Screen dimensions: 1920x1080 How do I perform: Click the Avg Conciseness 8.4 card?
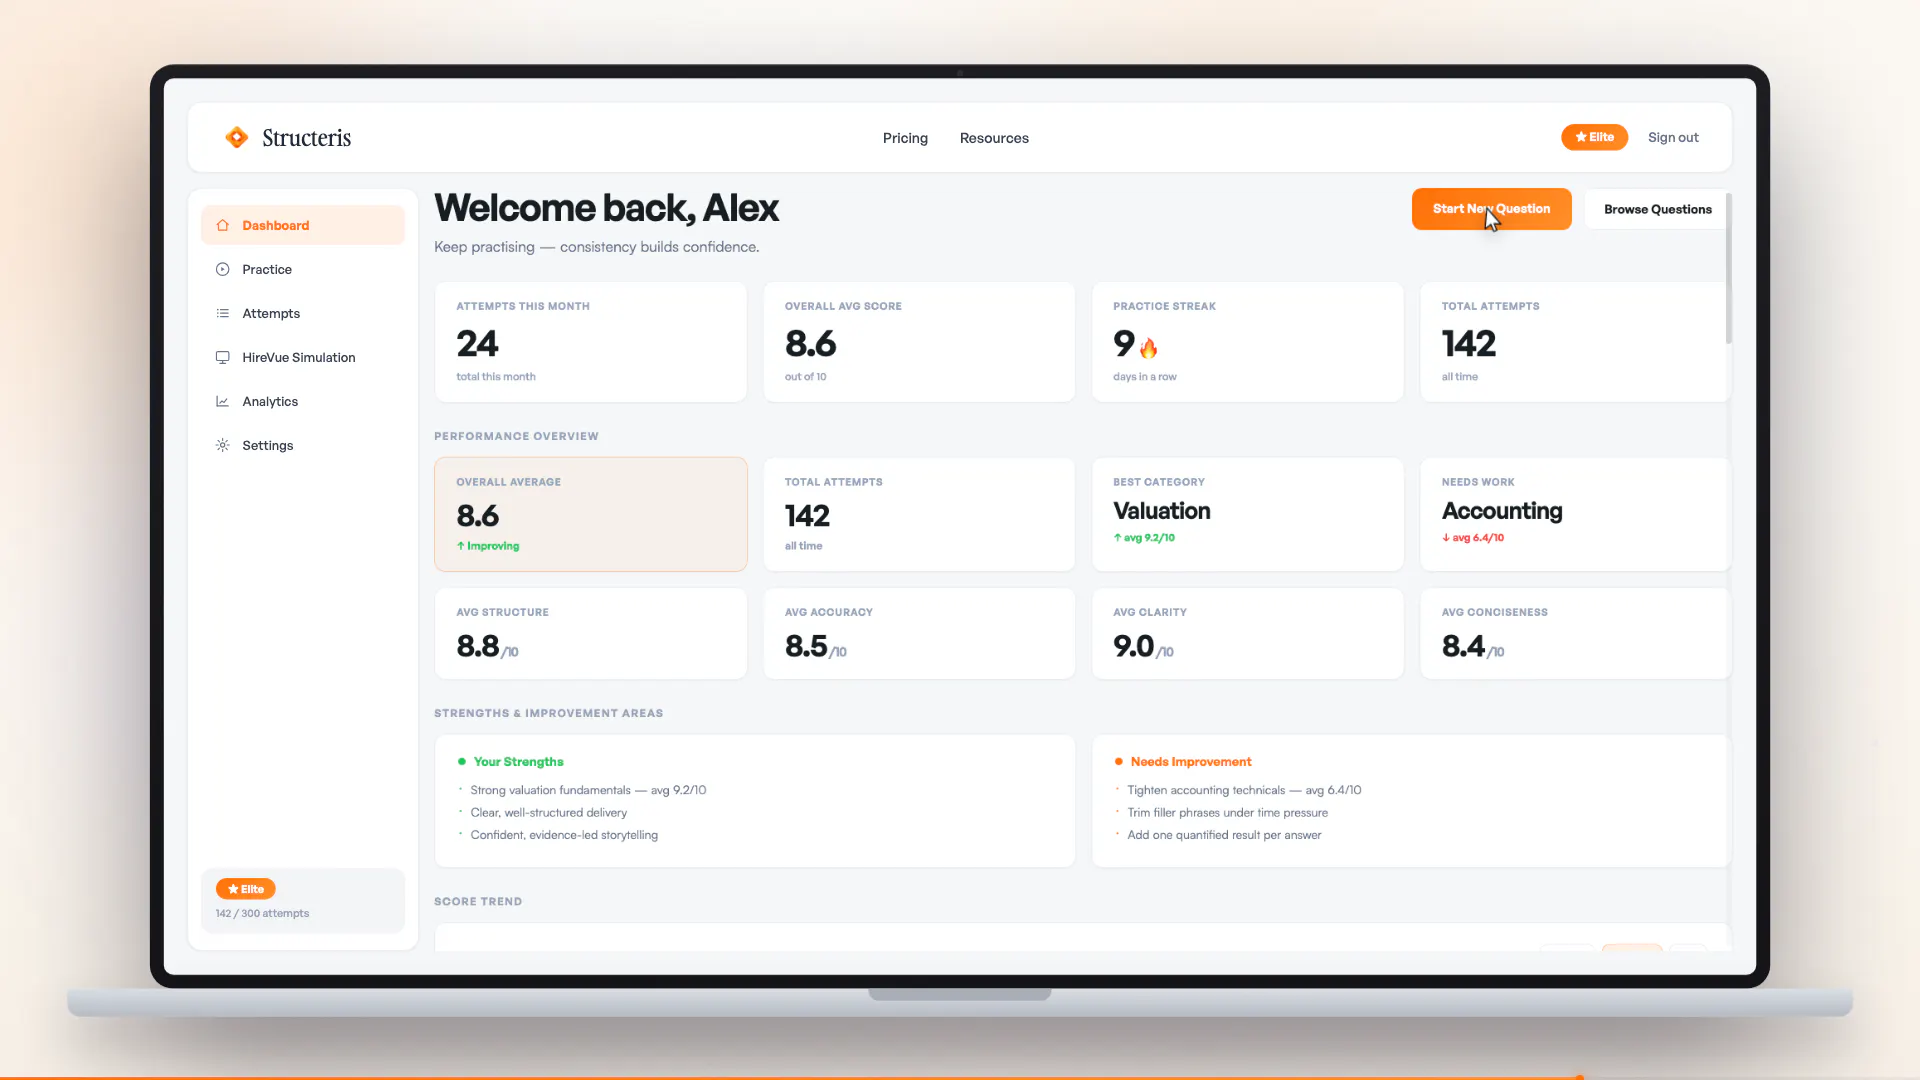pyautogui.click(x=1575, y=633)
